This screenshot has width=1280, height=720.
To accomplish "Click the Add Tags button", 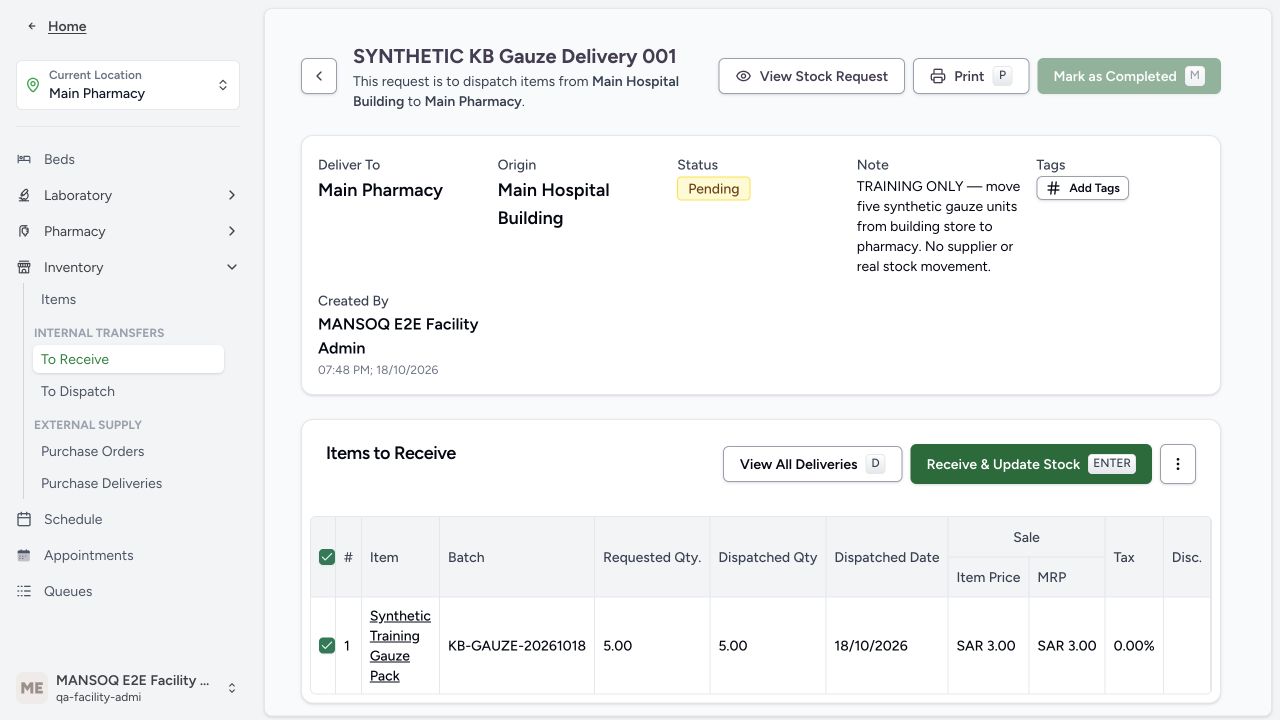I will pyautogui.click(x=1082, y=188).
